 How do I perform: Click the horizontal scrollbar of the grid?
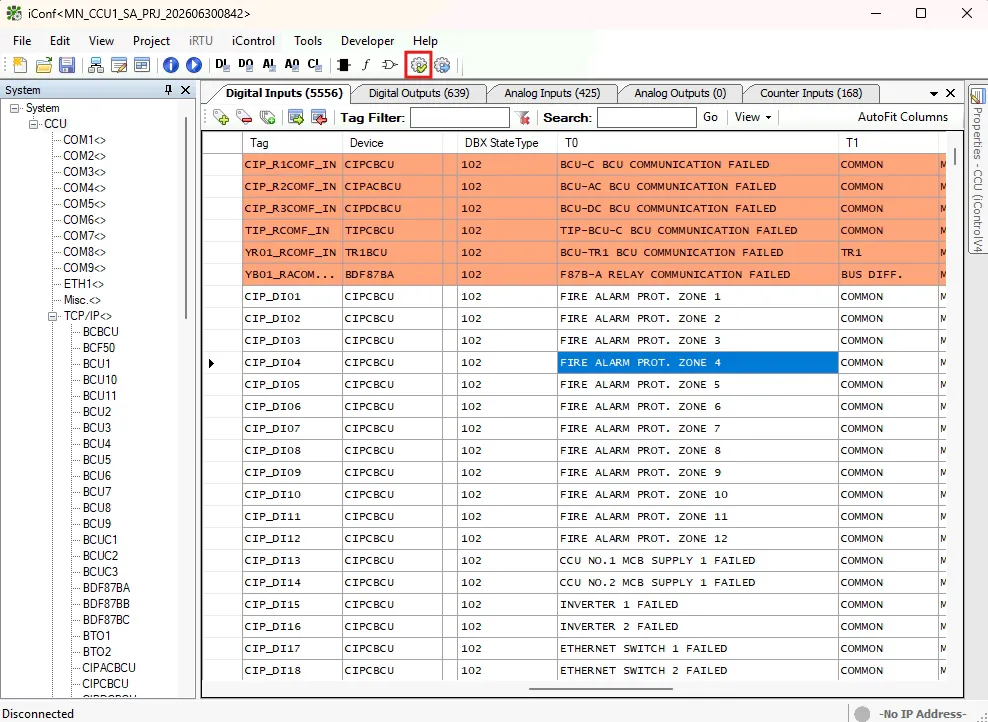click(x=600, y=689)
